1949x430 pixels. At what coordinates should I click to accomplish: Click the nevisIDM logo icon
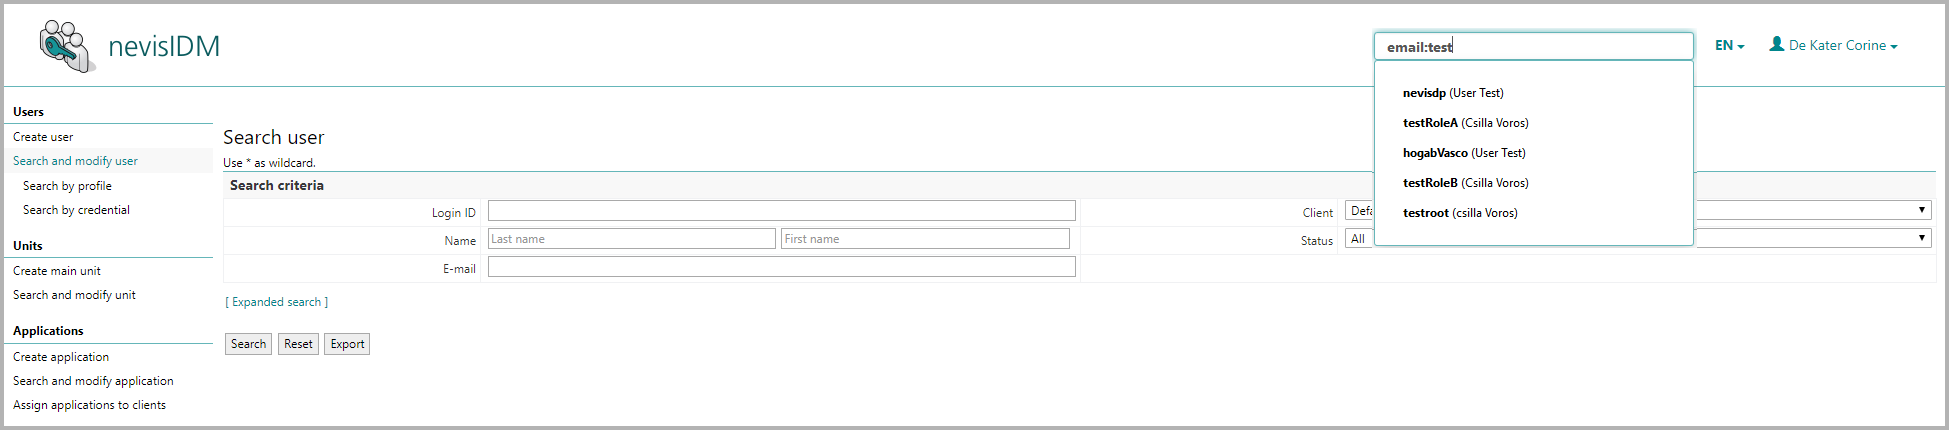tap(67, 47)
